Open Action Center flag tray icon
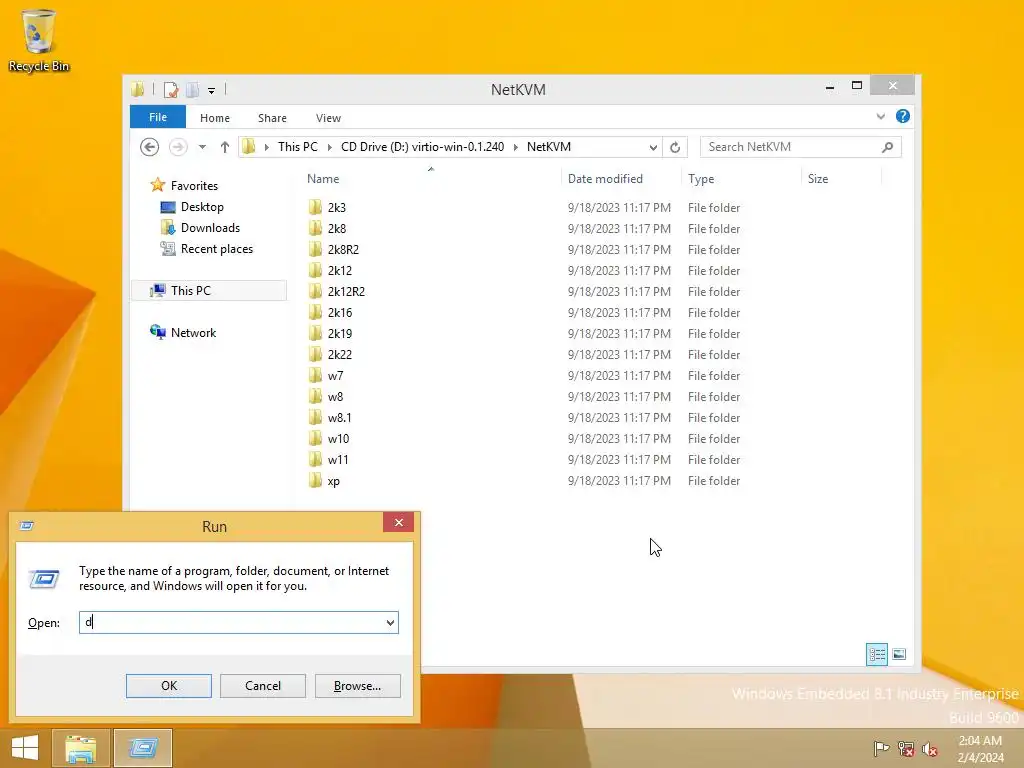The height and width of the screenshot is (768, 1024). click(x=881, y=748)
